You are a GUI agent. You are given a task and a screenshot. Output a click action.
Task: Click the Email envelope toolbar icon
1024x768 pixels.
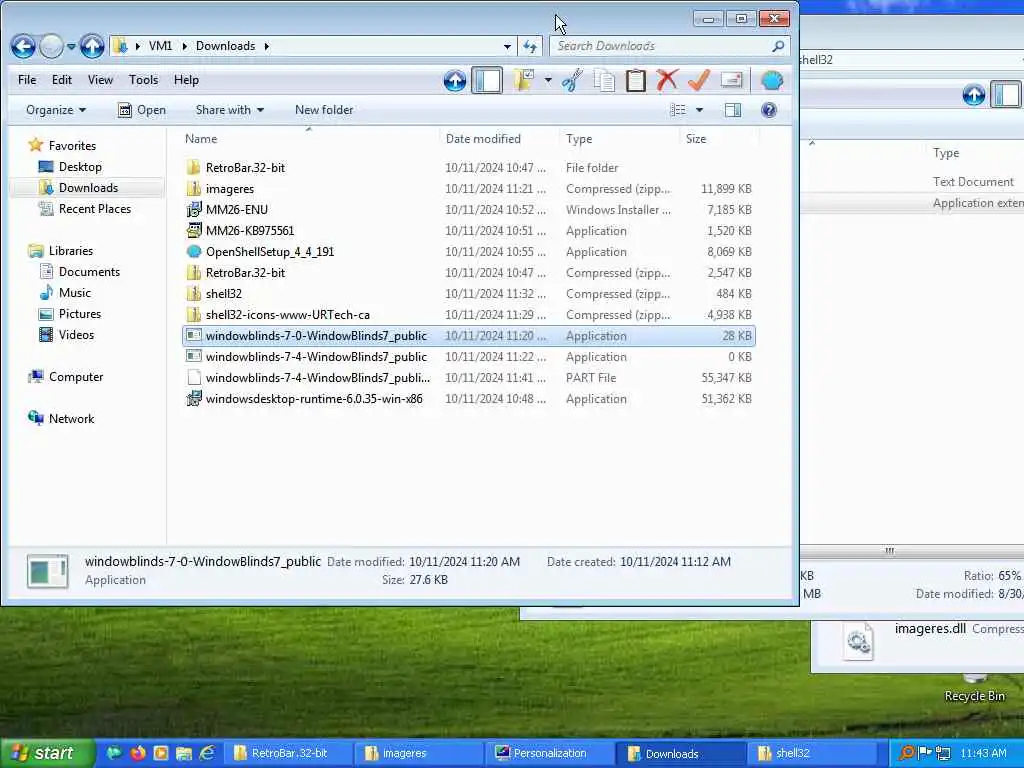pyautogui.click(x=731, y=80)
